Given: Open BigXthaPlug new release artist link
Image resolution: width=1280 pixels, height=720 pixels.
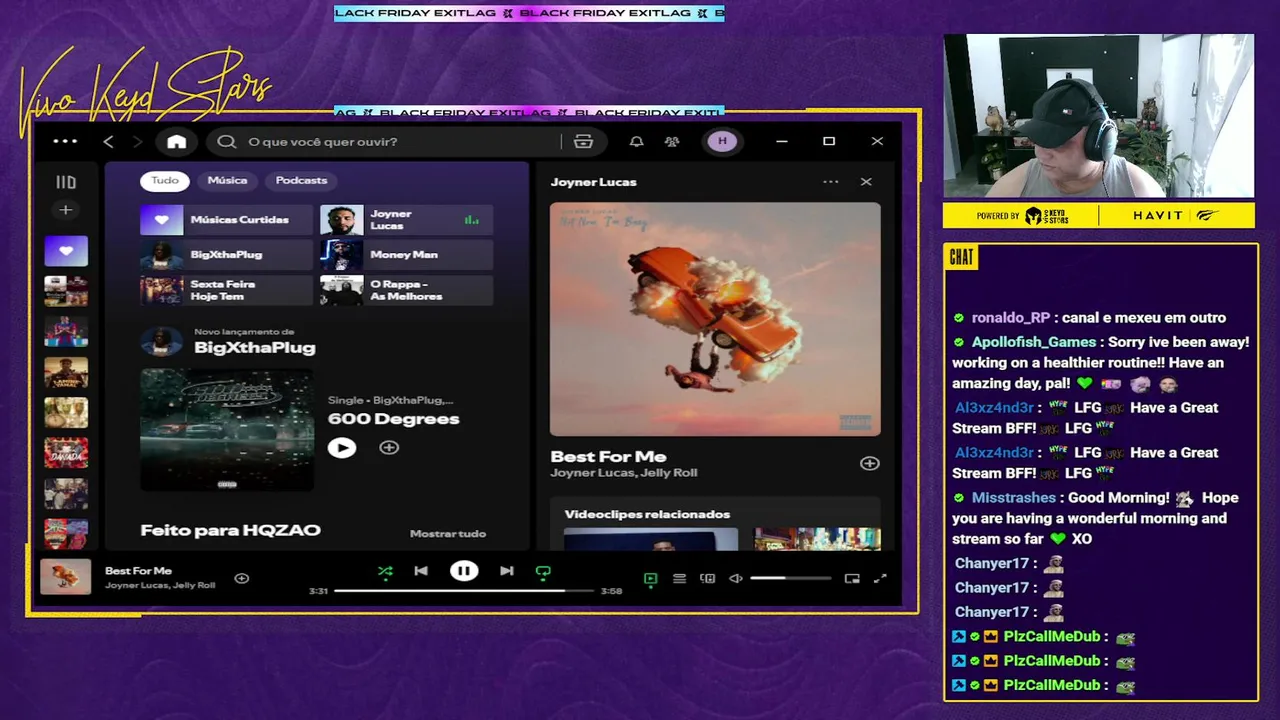Looking at the screenshot, I should pos(254,348).
